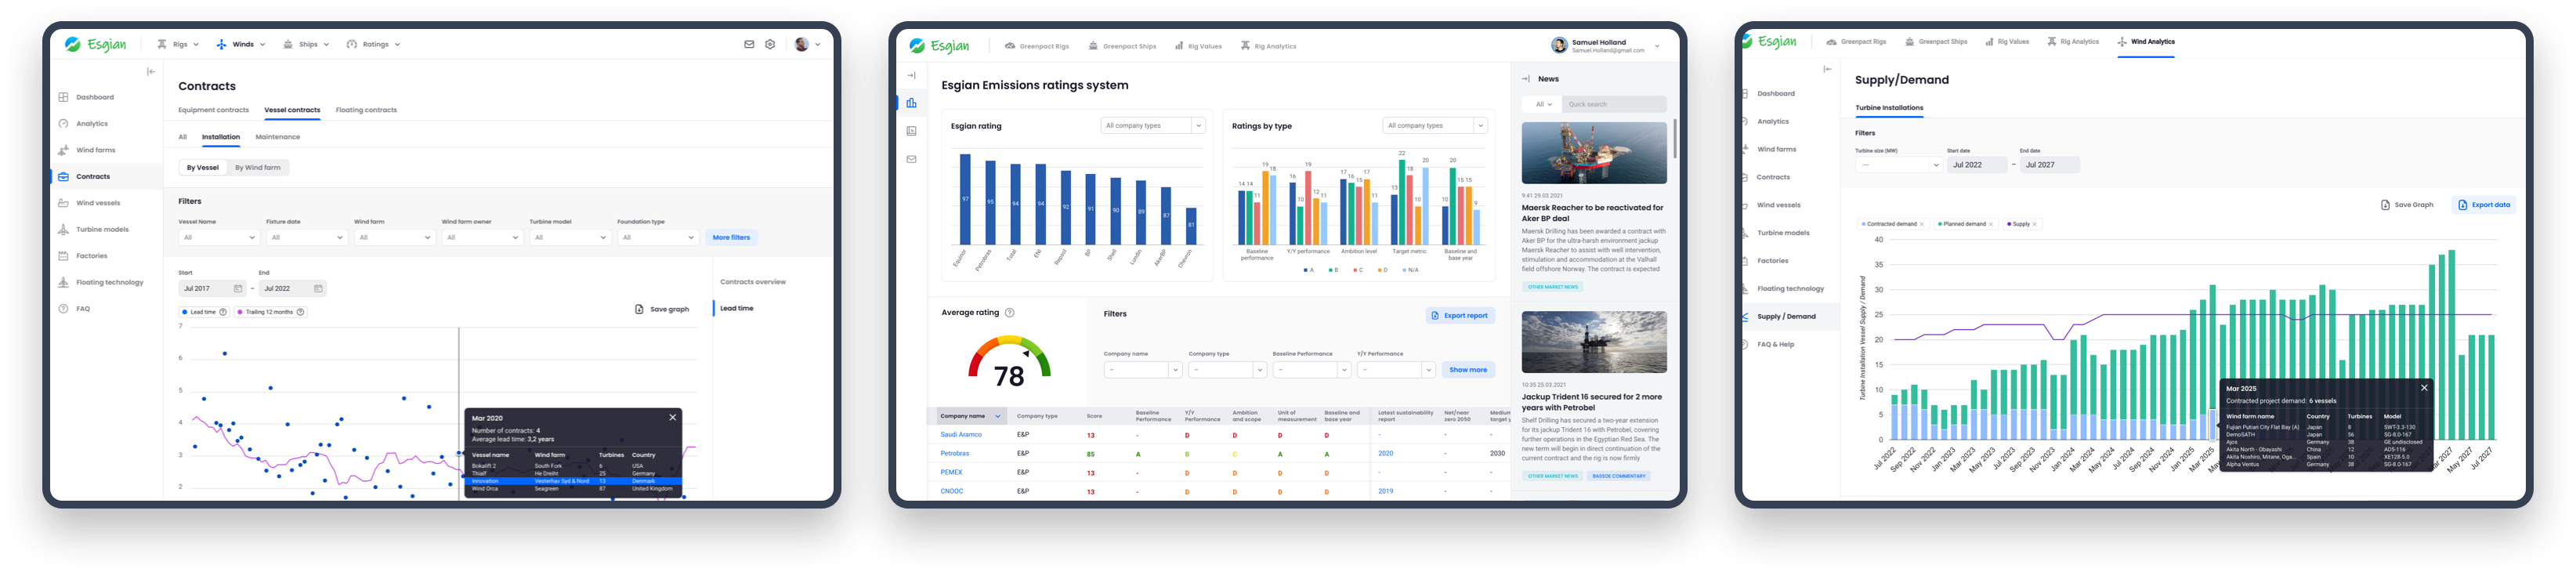This screenshot has width=2576, height=572.
Task: Open the Maintenance sub-tab
Action: (x=277, y=137)
